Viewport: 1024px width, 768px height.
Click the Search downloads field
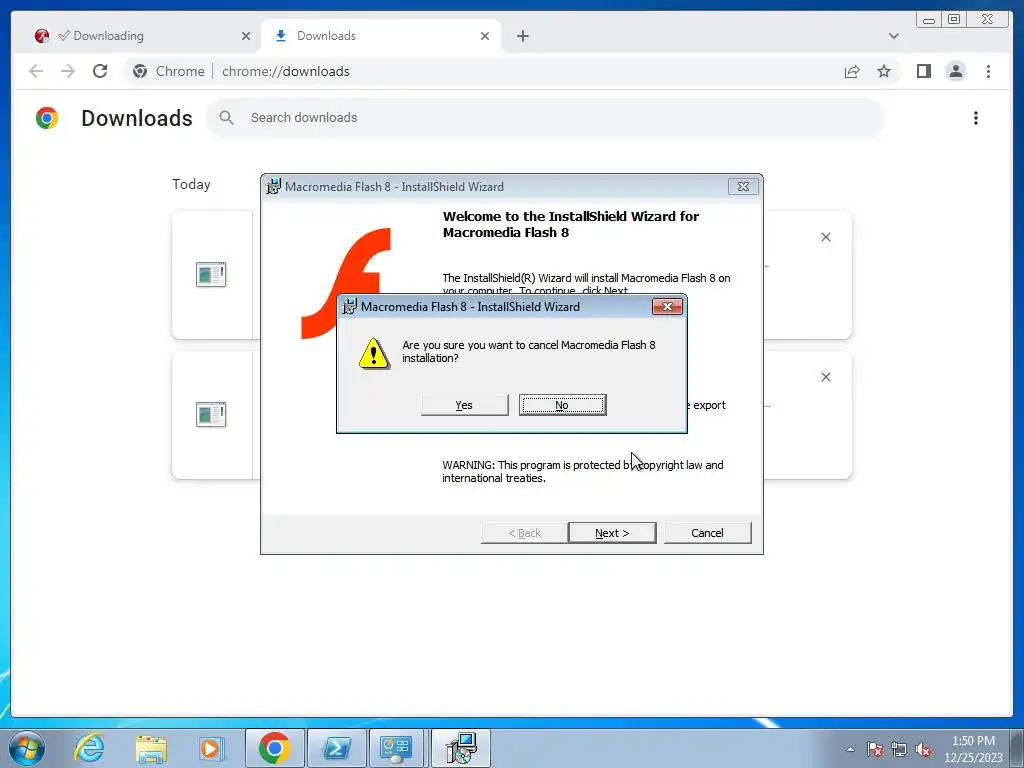tap(545, 118)
